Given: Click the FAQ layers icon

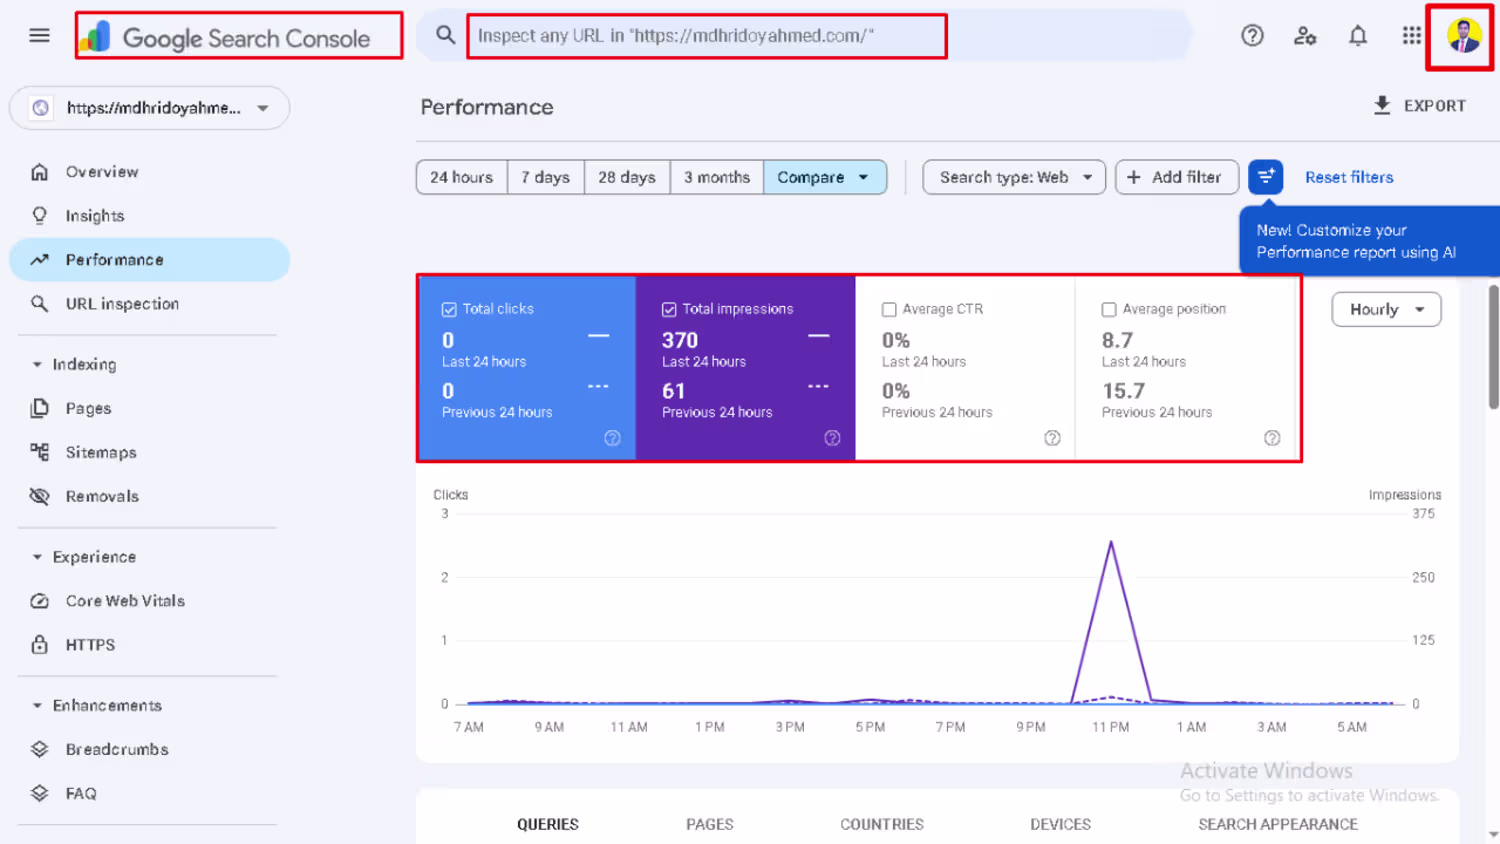Looking at the screenshot, I should click(40, 793).
